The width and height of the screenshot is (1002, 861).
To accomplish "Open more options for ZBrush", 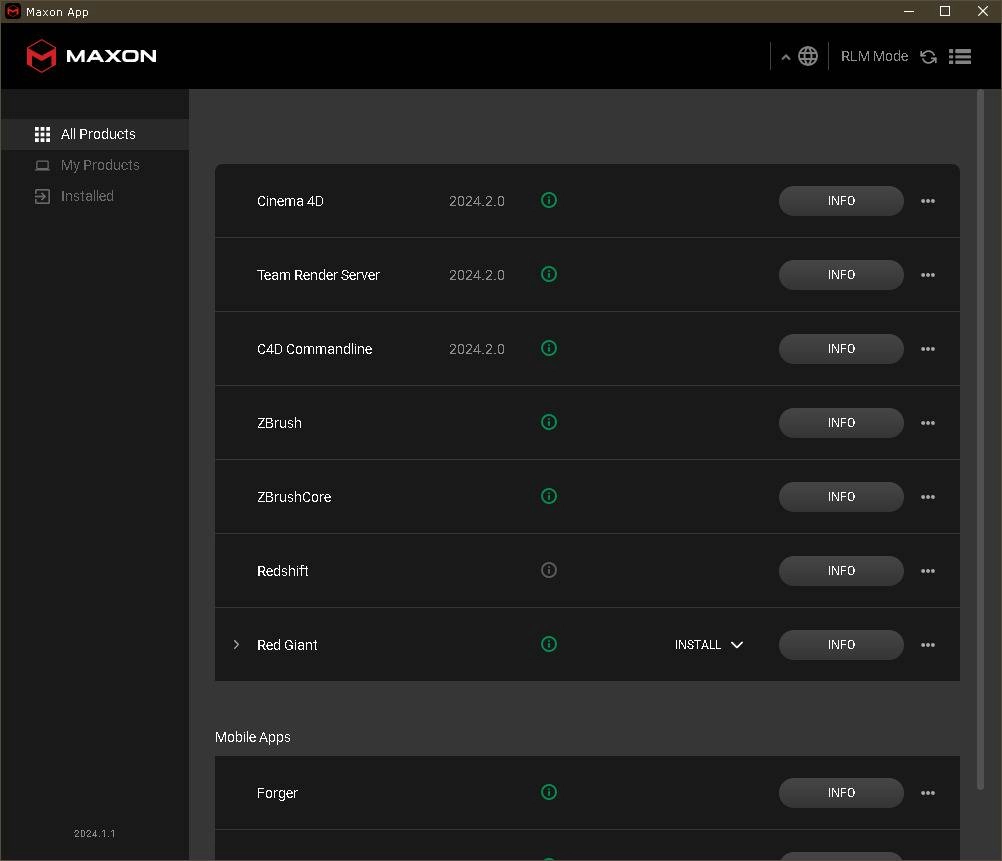I will (x=928, y=423).
